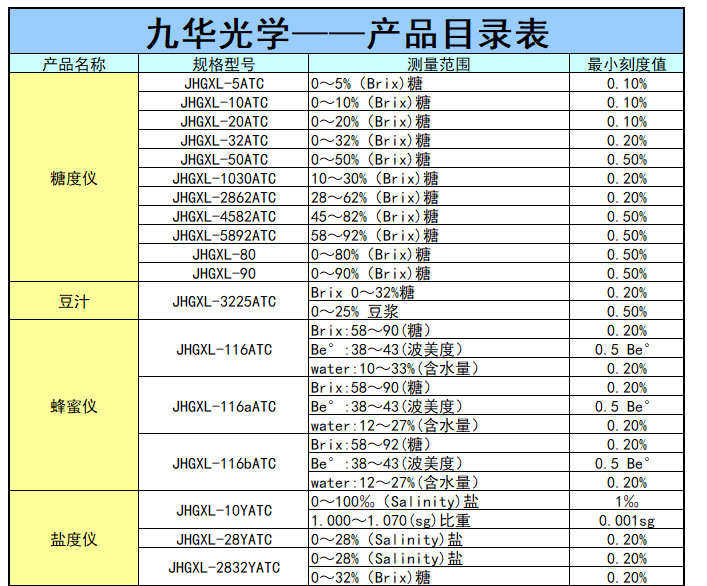This screenshot has height=586, width=707.
Task: Select model JHGXL-50ATC
Action: 224,160
